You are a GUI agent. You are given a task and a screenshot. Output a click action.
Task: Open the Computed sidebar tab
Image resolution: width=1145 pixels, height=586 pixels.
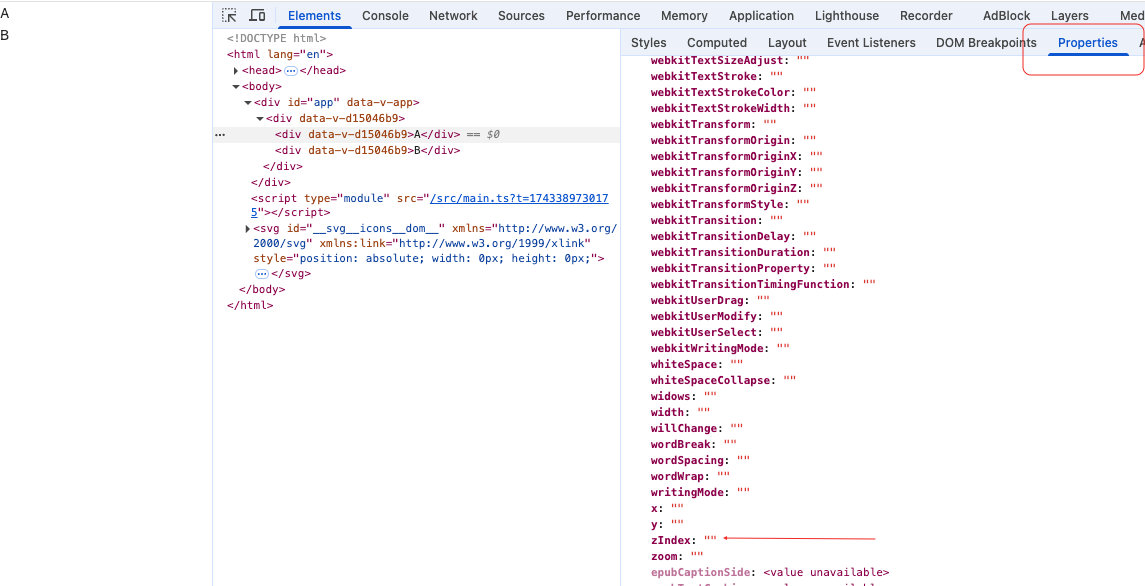tap(716, 42)
